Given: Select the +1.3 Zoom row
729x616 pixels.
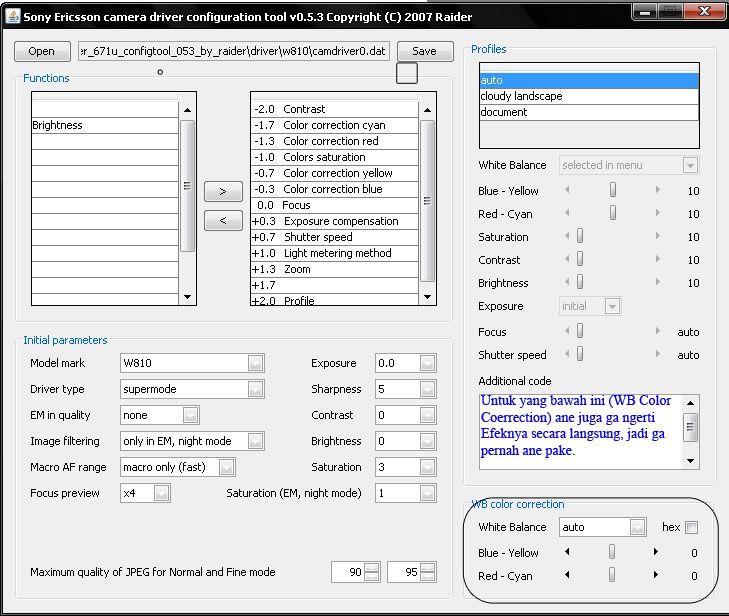Looking at the screenshot, I should tap(334, 269).
